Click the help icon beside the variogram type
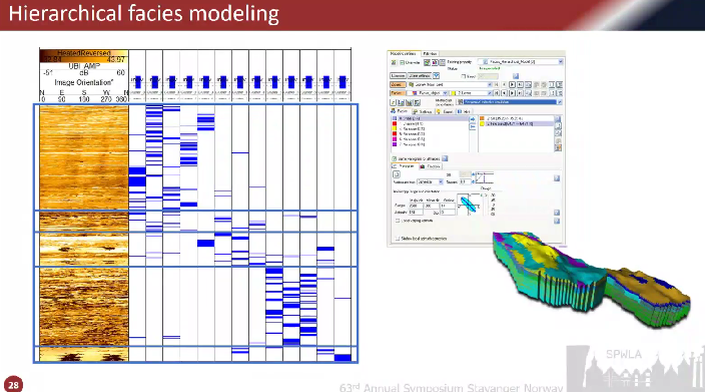The image size is (705, 392). click(x=557, y=178)
